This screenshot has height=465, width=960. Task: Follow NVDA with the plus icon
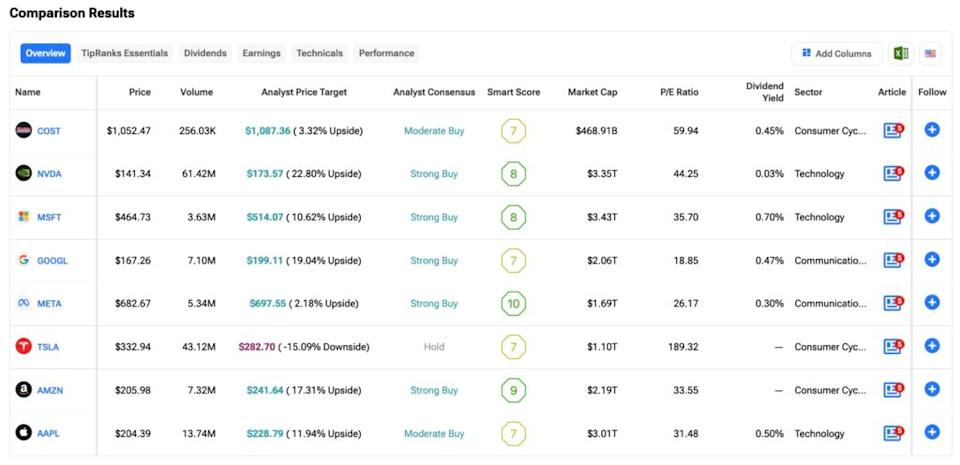click(x=932, y=173)
